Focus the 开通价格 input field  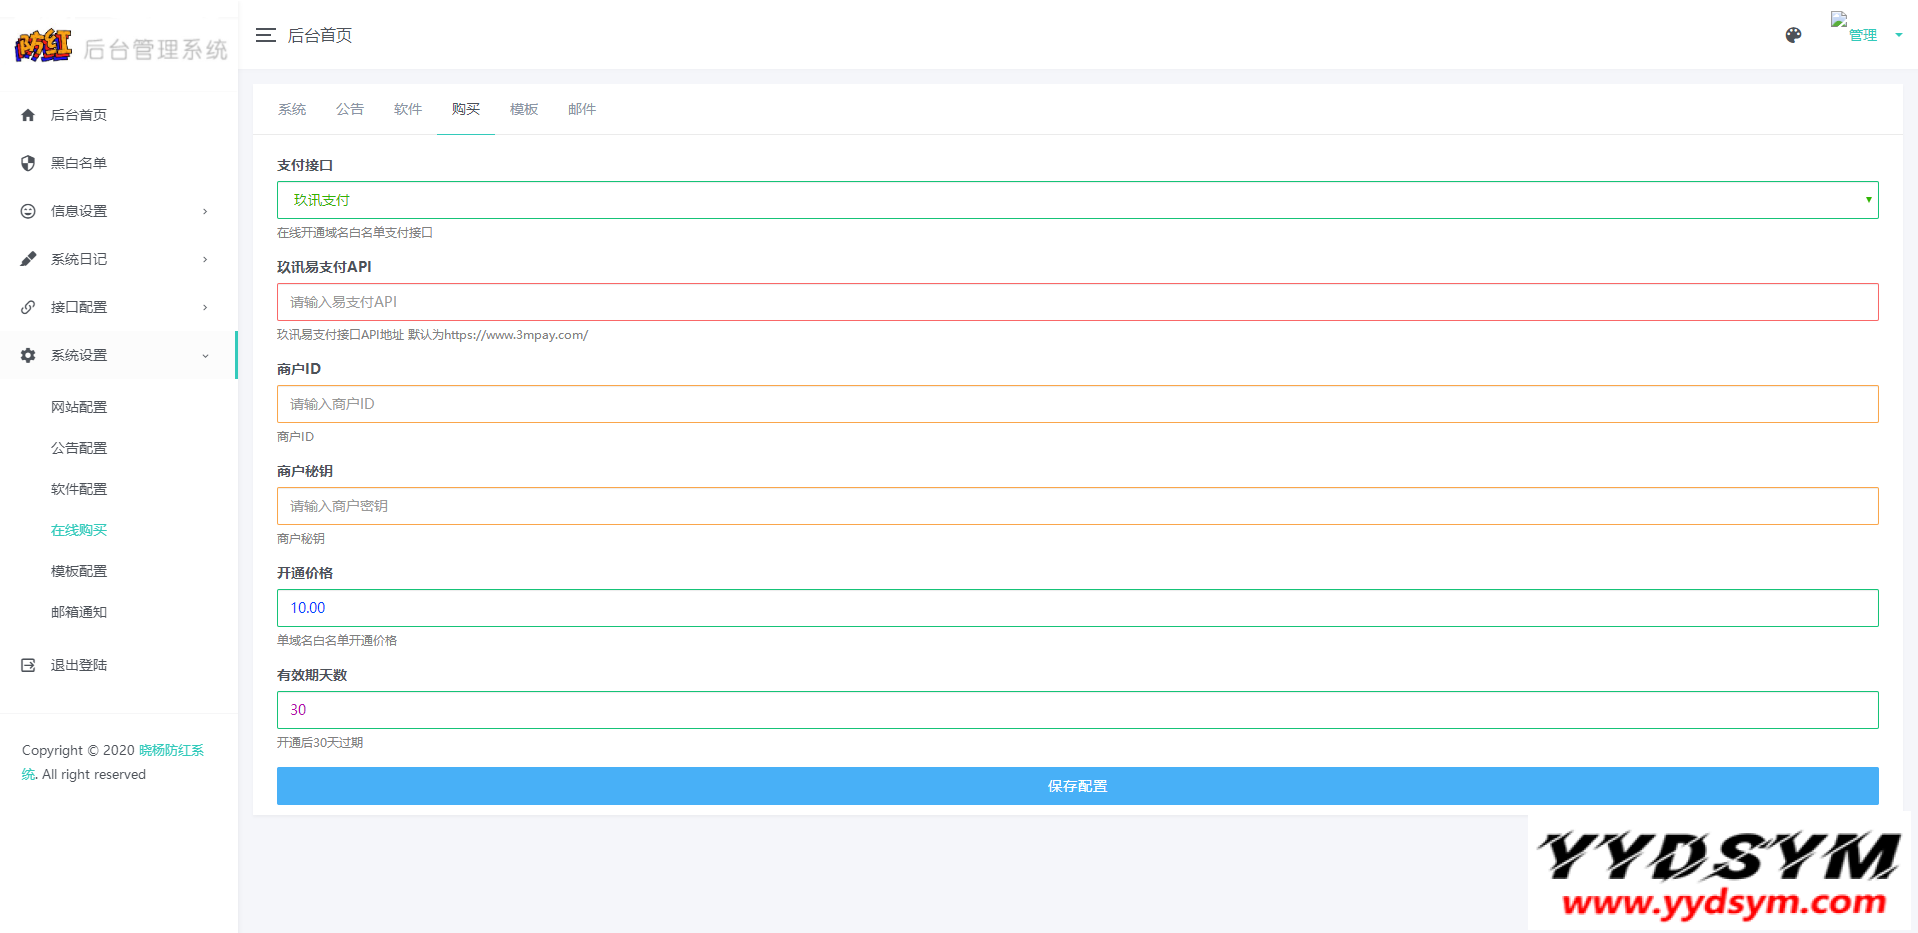click(x=1077, y=608)
